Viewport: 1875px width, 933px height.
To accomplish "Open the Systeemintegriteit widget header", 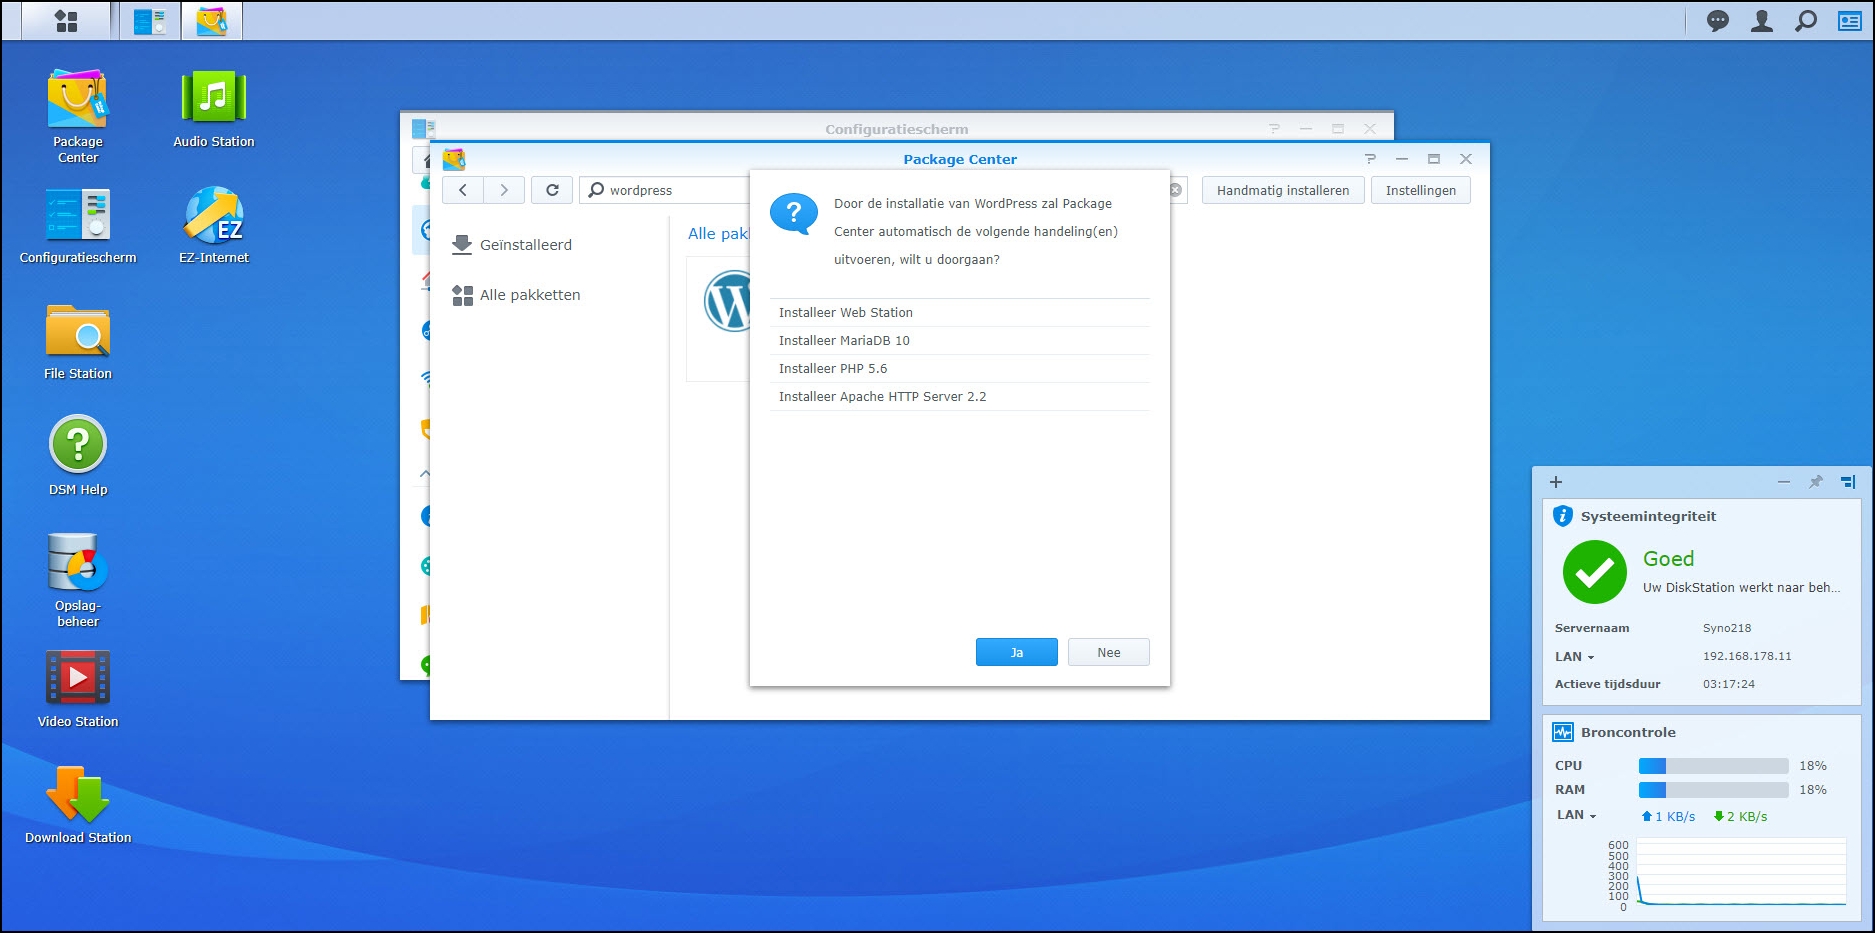I will click(x=1648, y=517).
